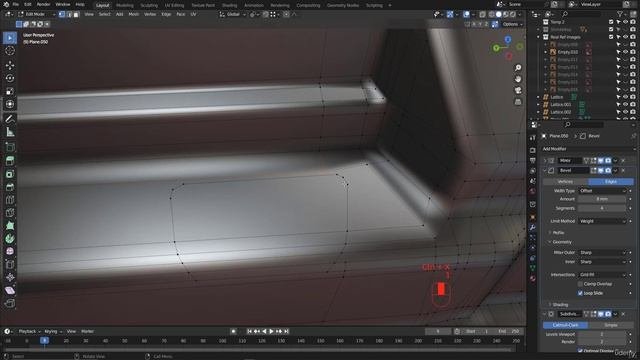Select the Knife tool in the toolbar
640x360 pixels.
(10, 213)
